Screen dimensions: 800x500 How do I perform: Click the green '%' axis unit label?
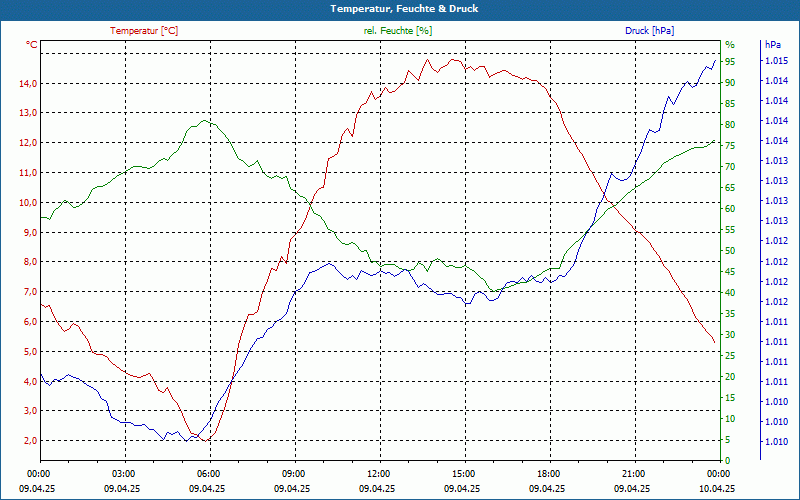[x=730, y=45]
